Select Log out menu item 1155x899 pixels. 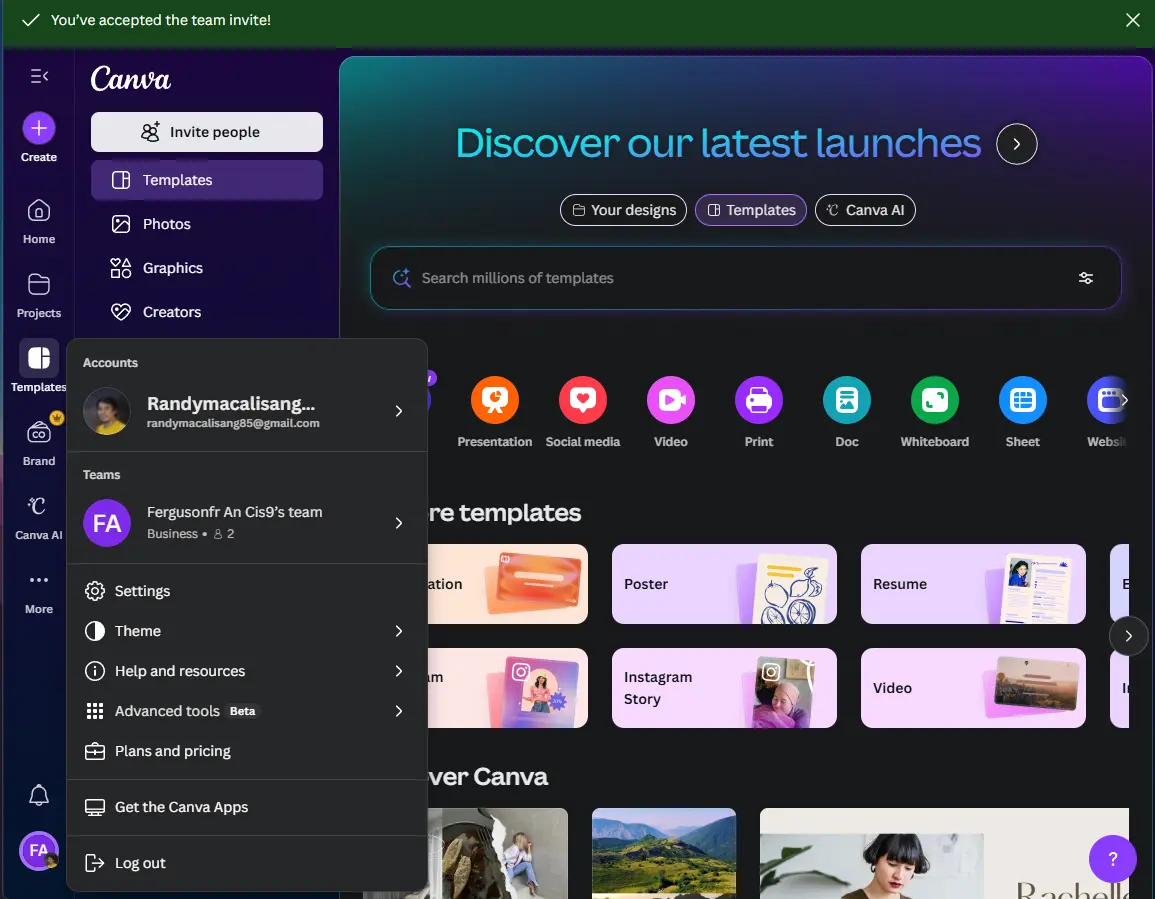tap(246, 863)
